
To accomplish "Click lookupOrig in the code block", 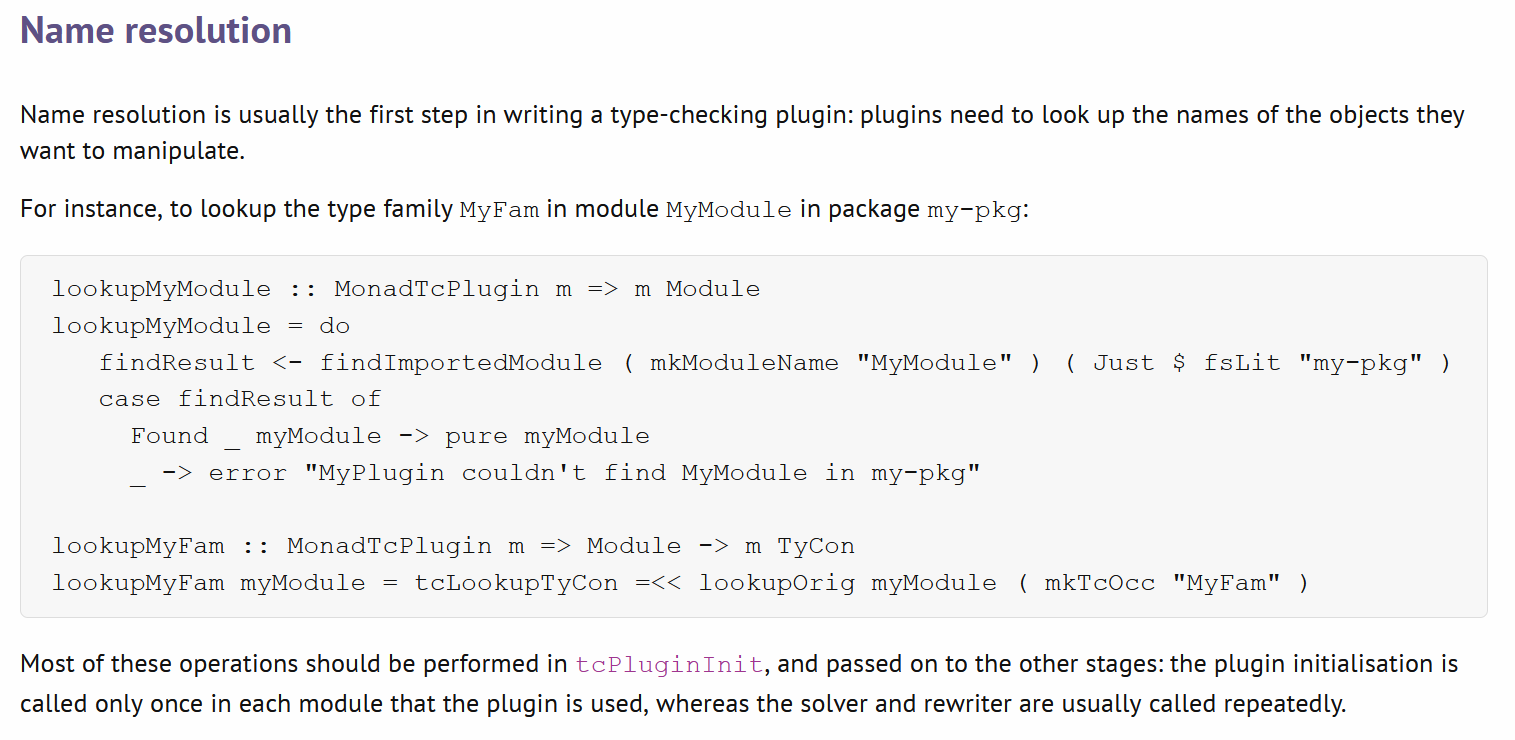I will [776, 583].
